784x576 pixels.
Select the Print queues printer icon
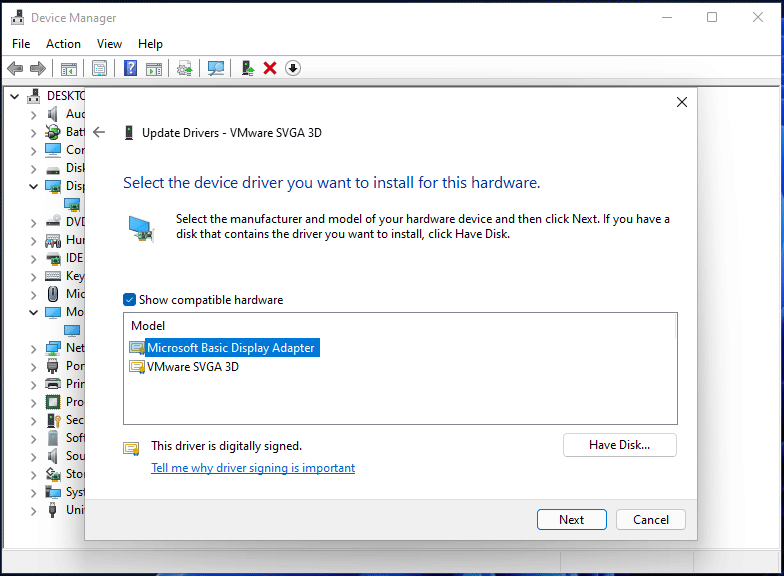pos(52,384)
